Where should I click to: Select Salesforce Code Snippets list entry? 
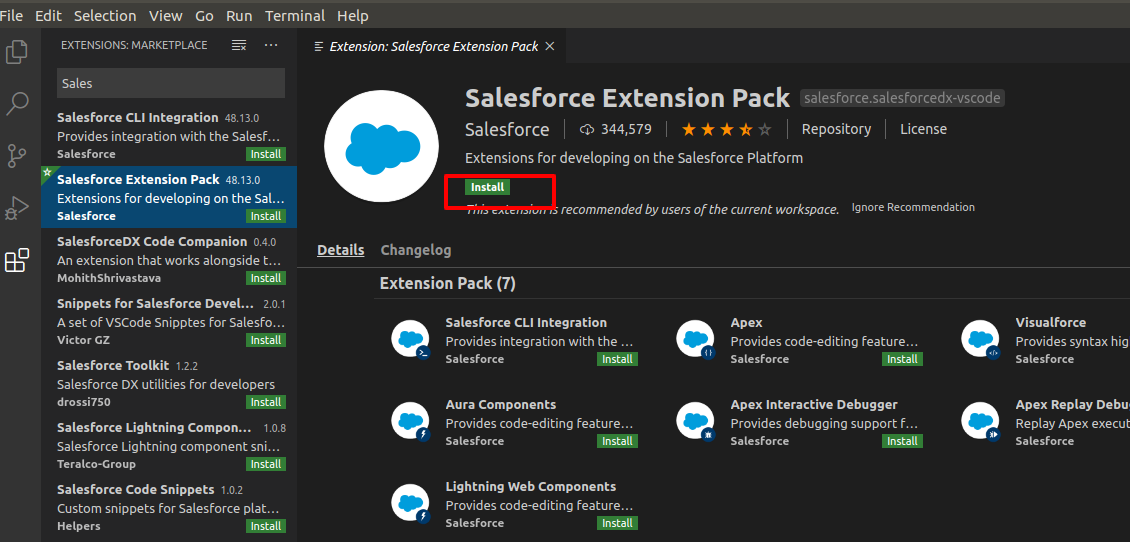(169, 507)
